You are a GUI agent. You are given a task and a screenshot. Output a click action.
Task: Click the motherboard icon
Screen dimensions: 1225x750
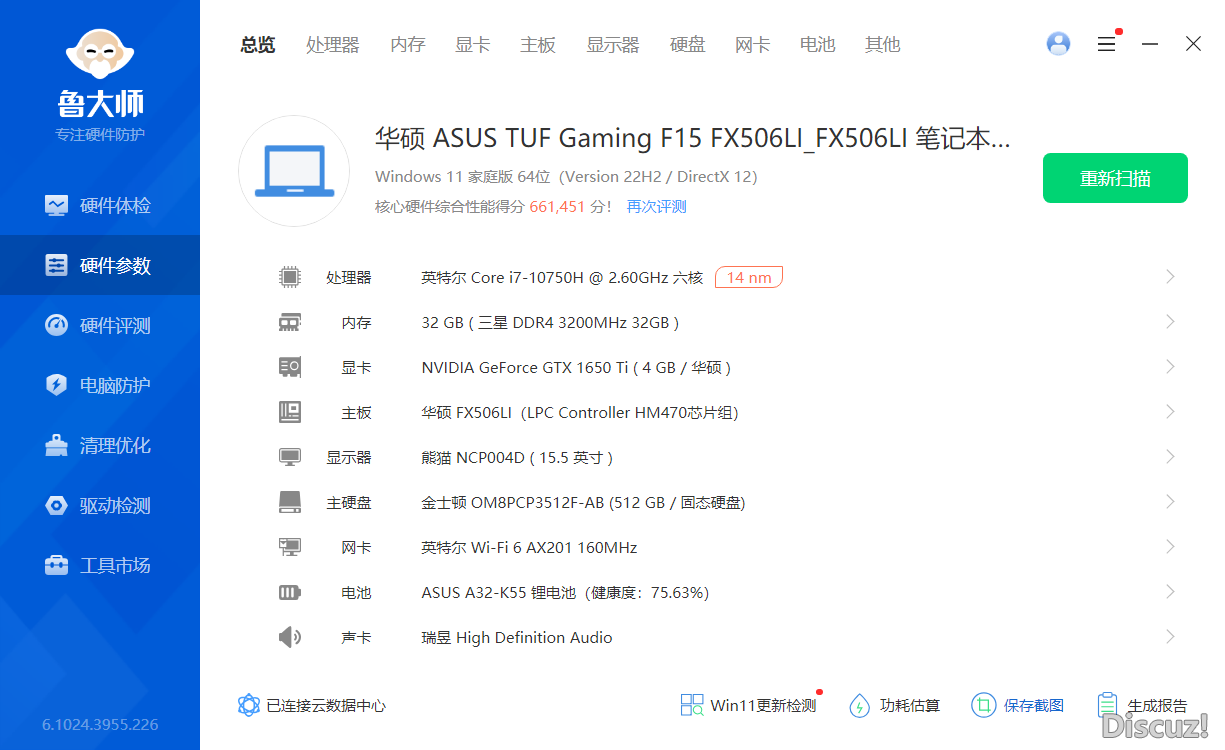coord(290,412)
